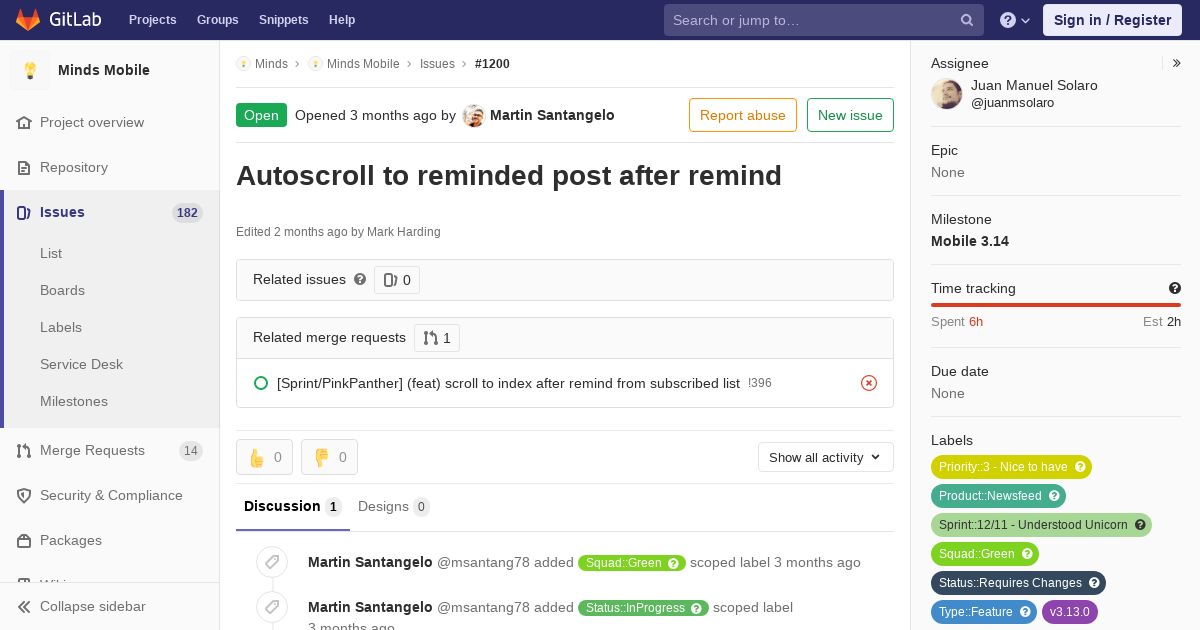Click the Report abuse button
The image size is (1200, 630).
click(x=743, y=115)
